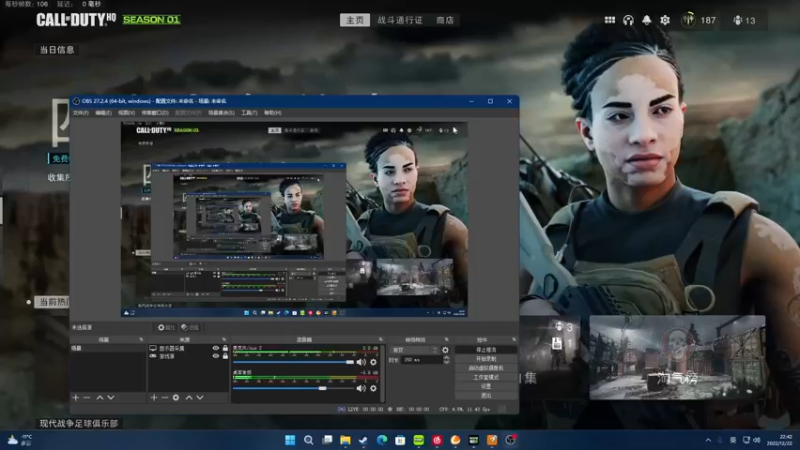
Task: Click the transition duration input field
Action: coord(421,360)
